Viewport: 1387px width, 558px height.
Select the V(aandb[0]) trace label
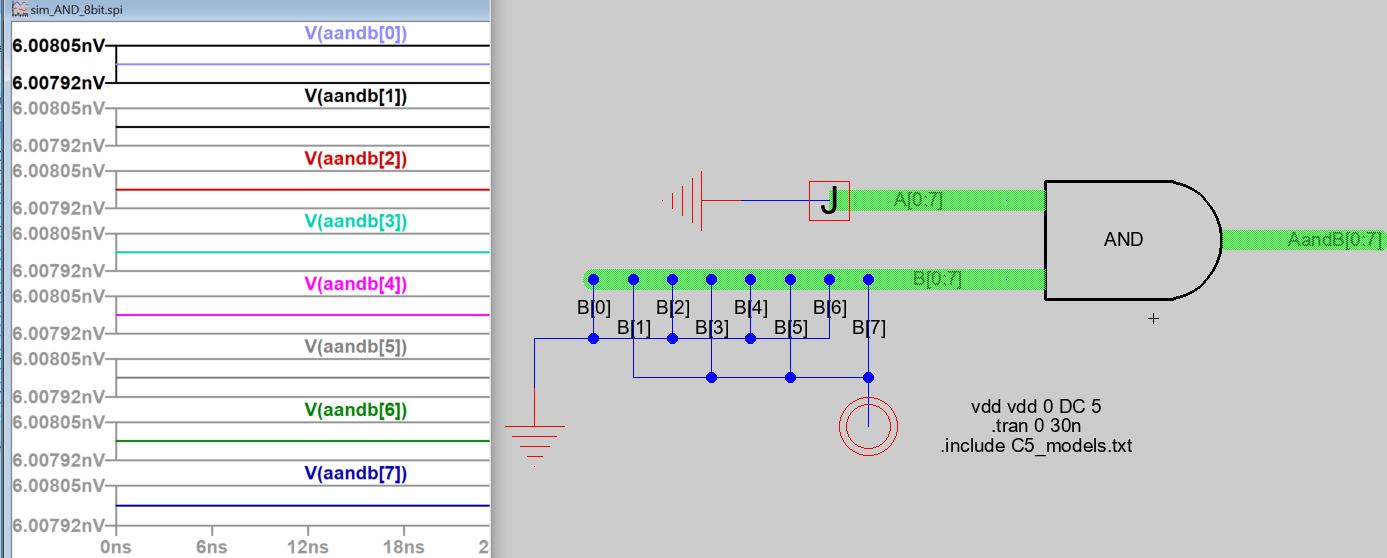click(x=355, y=33)
